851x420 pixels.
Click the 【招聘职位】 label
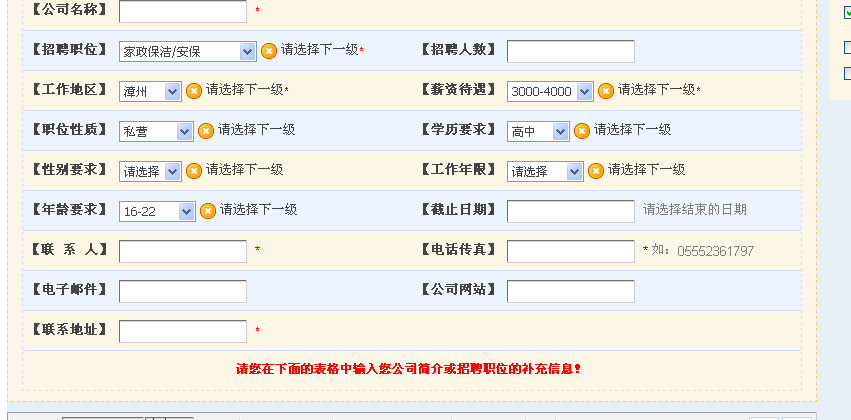tap(69, 49)
